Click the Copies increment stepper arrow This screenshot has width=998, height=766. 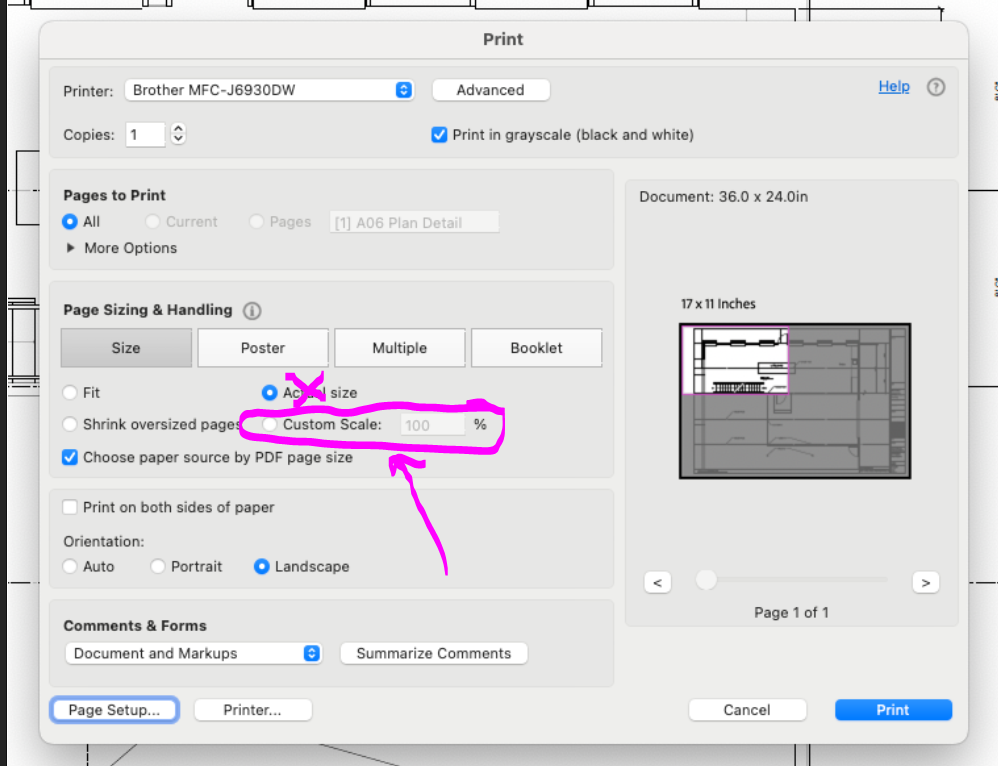tap(177, 128)
